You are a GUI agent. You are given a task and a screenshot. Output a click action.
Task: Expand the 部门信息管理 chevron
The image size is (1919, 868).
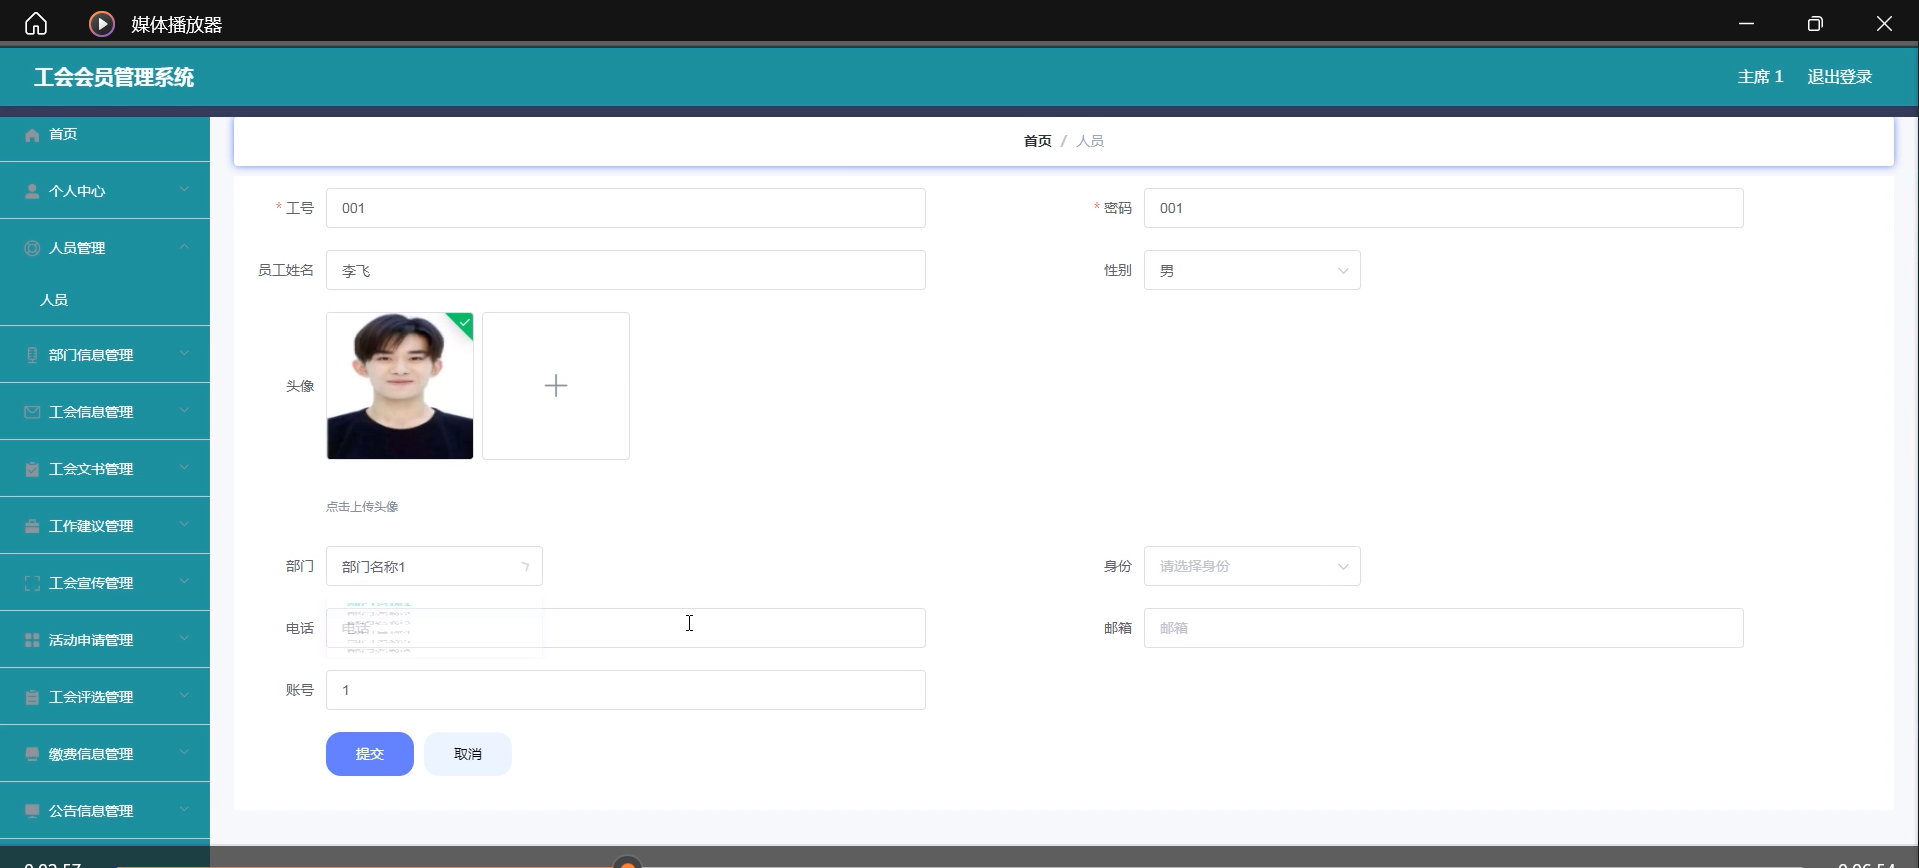click(185, 354)
